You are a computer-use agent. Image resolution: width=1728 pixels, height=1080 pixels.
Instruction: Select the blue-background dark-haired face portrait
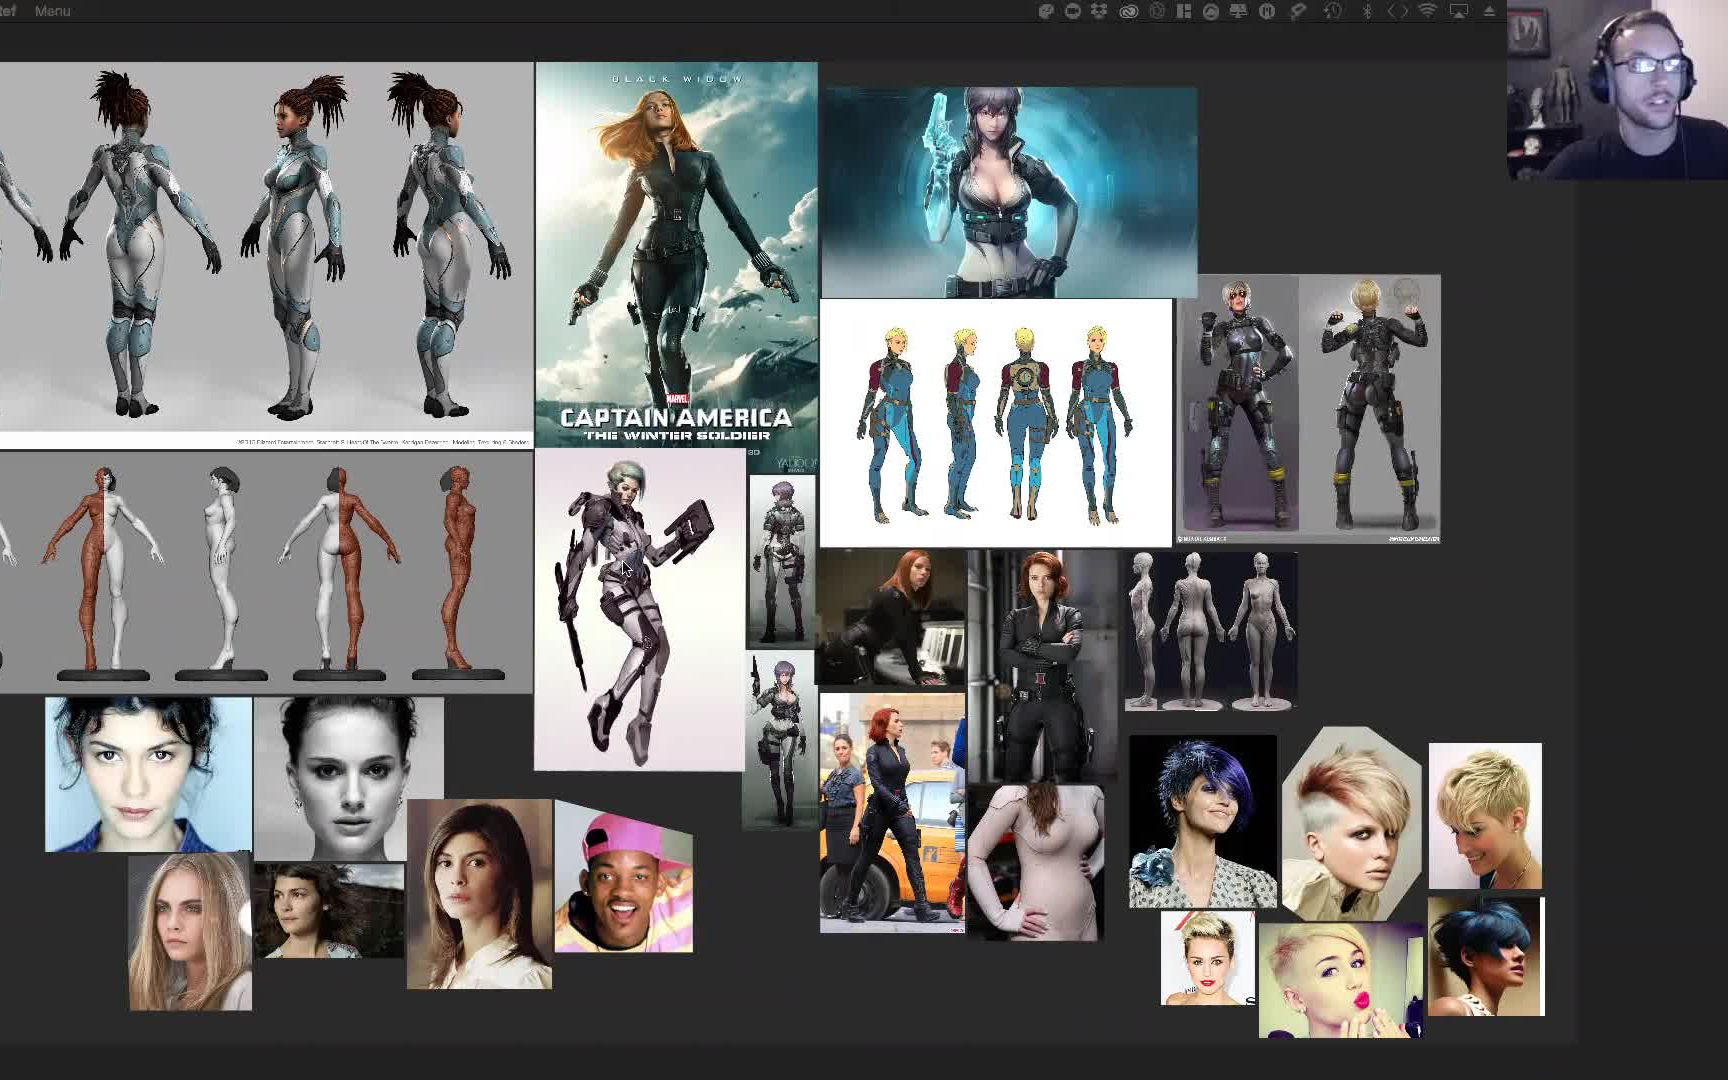pyautogui.click(x=148, y=775)
